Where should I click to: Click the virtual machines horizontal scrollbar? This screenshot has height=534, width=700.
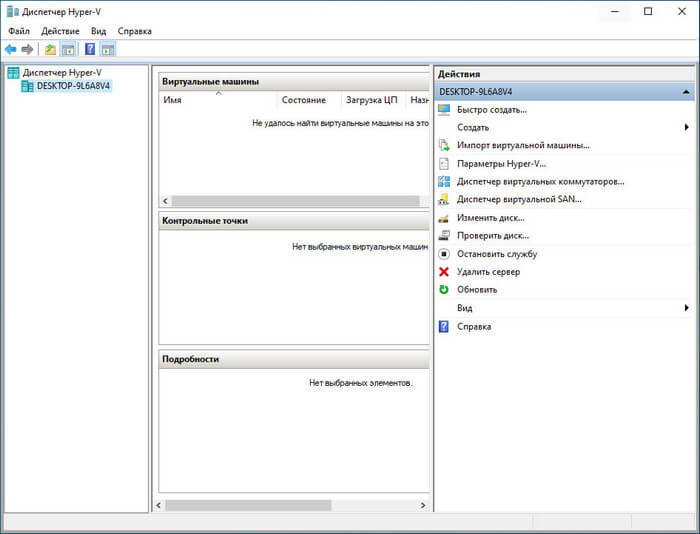295,201
